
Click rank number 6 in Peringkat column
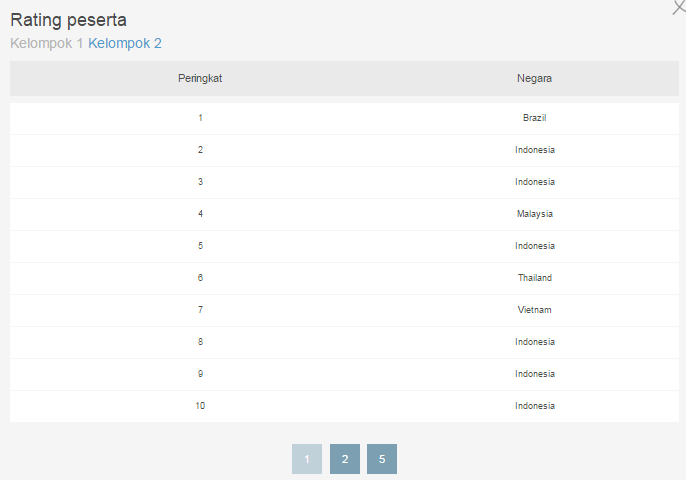coord(200,278)
